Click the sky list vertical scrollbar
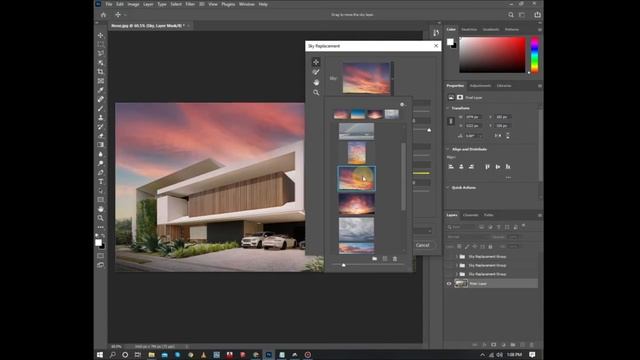The height and width of the screenshot is (360, 640). point(404,177)
